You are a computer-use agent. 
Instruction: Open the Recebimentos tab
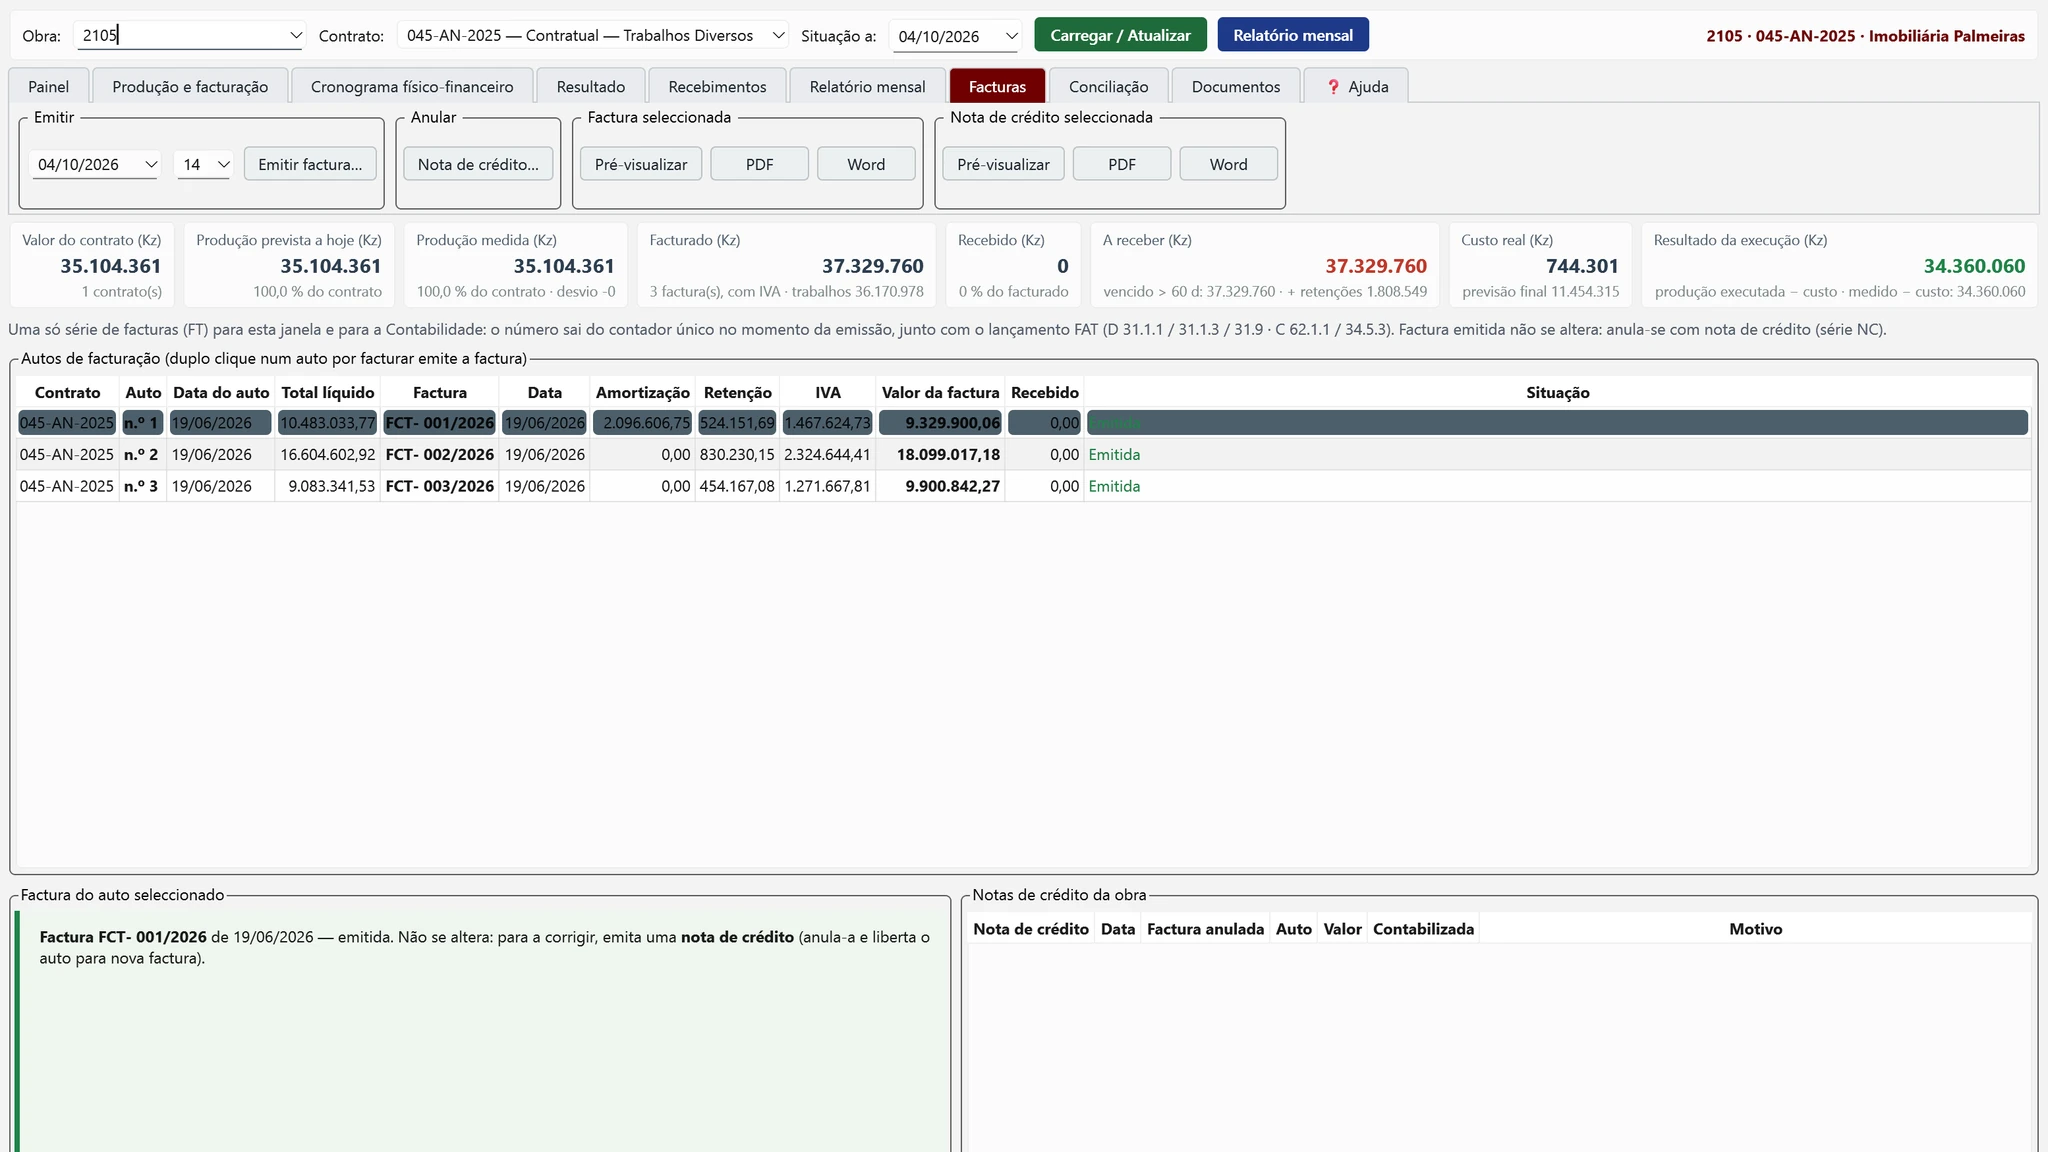[x=717, y=86]
